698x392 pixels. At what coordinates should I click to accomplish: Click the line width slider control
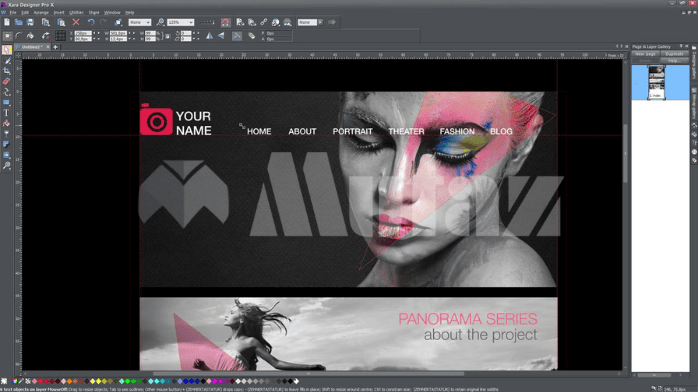[207, 22]
